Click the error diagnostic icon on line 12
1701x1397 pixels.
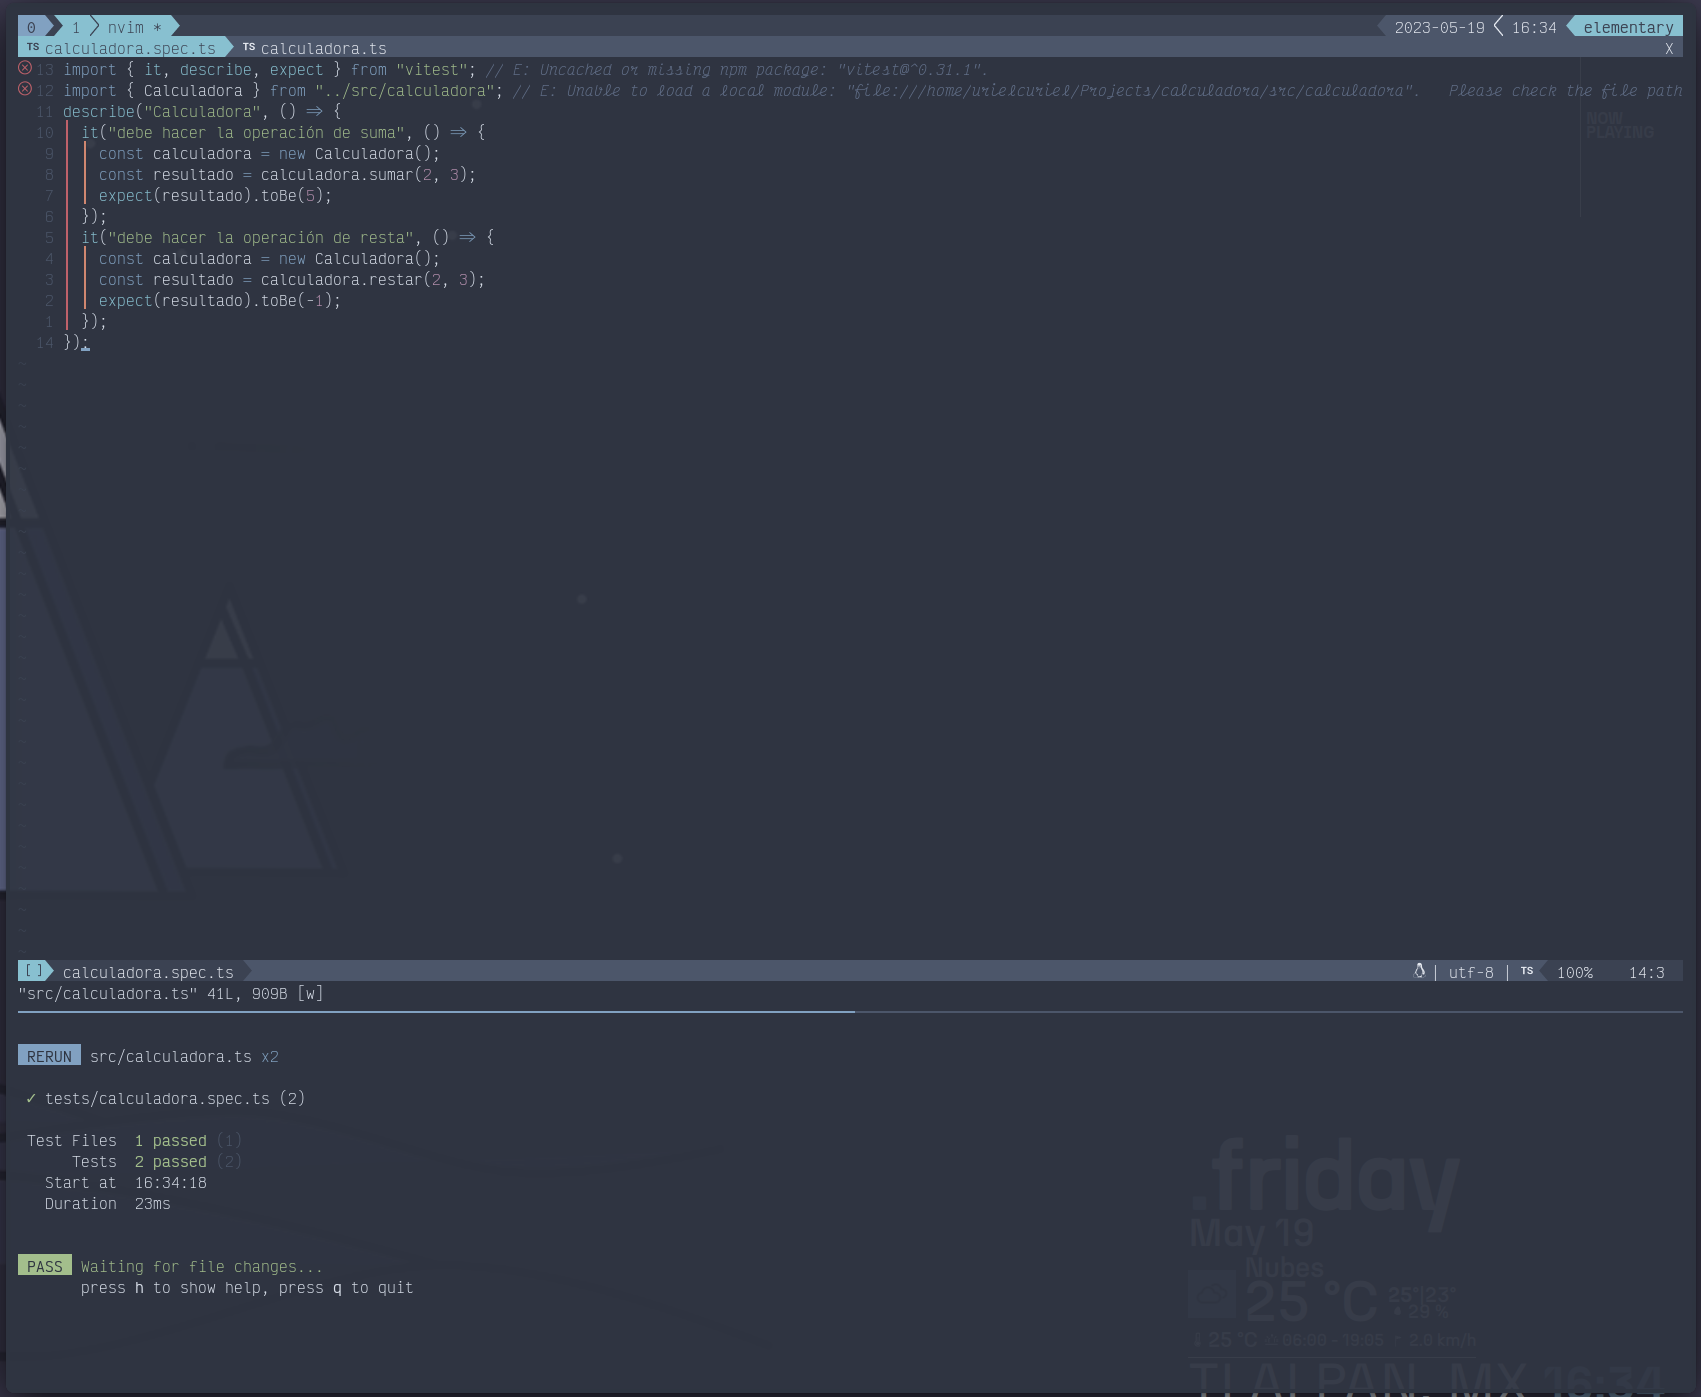(25, 89)
